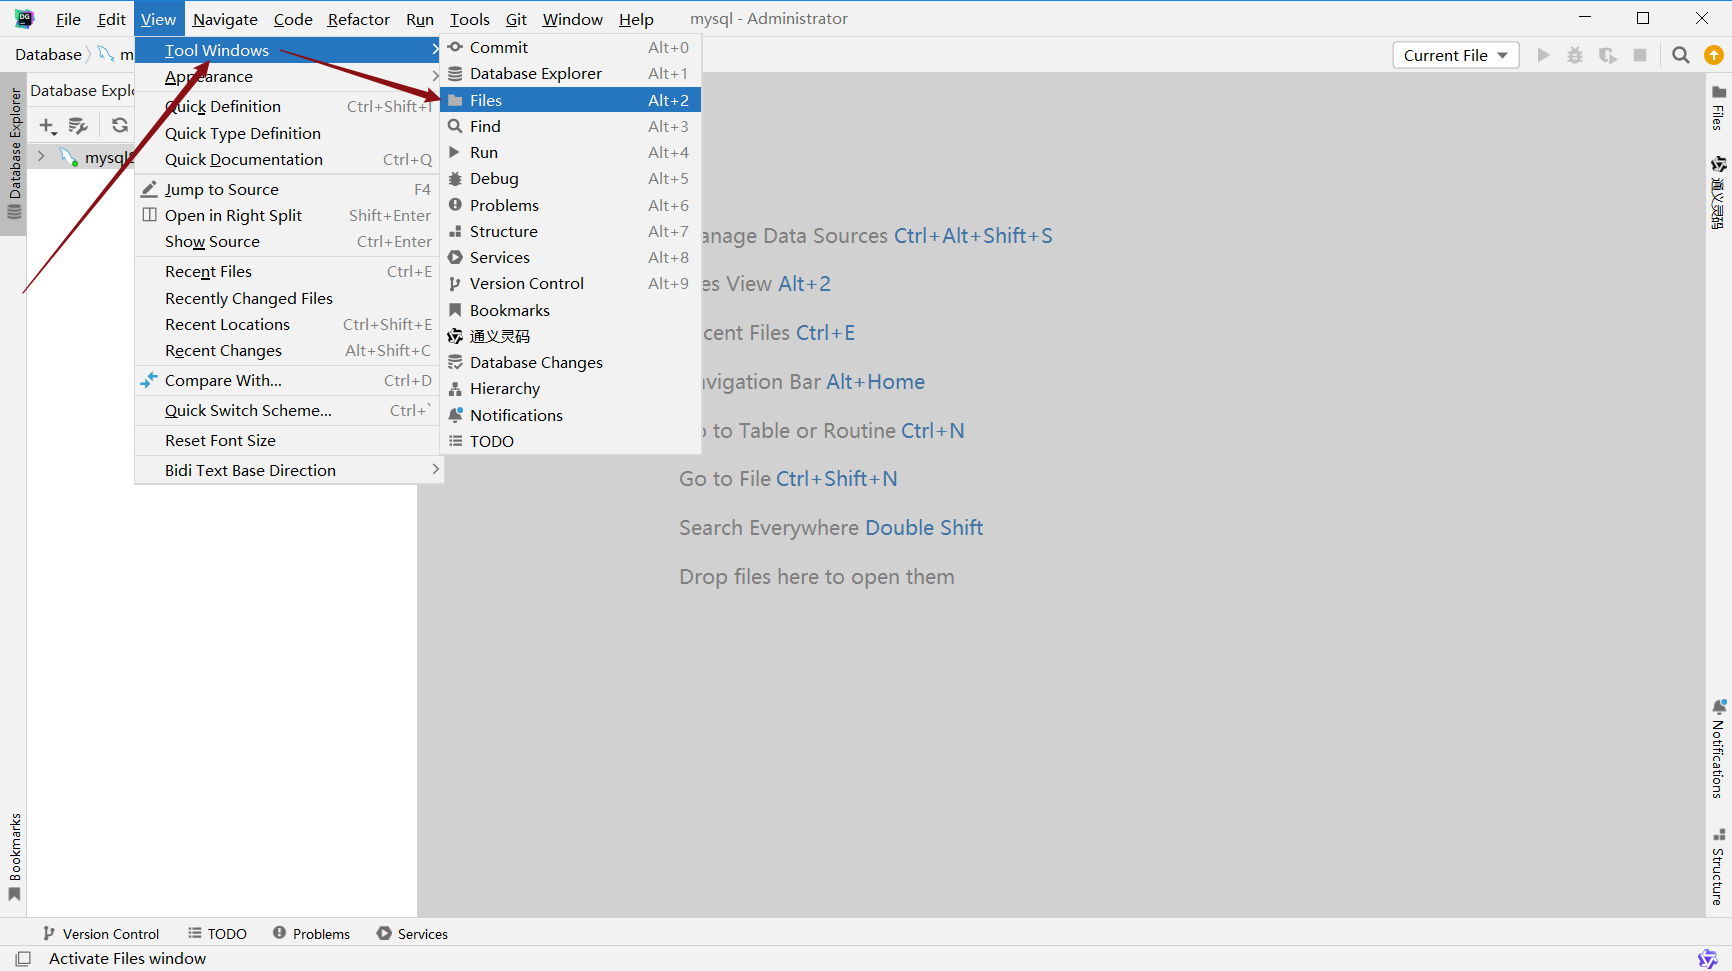This screenshot has height=971, width=1732.
Task: Select Reset Font Size
Action: (288, 440)
